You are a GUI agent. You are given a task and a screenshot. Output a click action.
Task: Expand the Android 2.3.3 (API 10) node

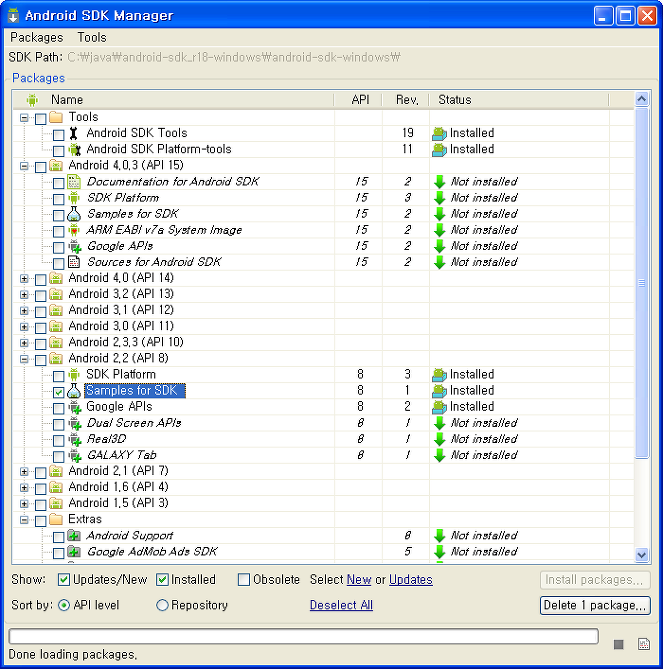pyautogui.click(x=24, y=343)
